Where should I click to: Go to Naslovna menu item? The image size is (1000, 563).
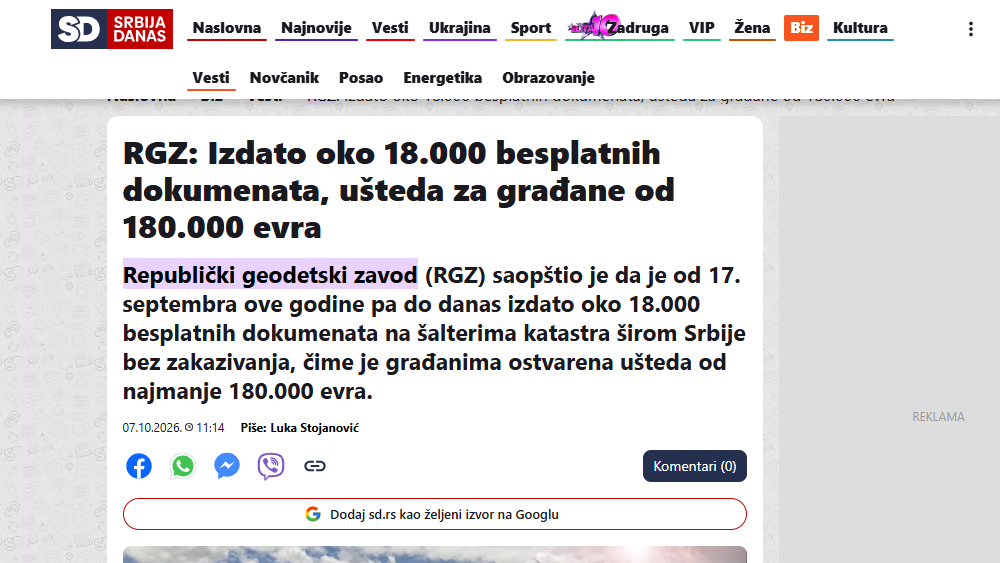tap(227, 28)
